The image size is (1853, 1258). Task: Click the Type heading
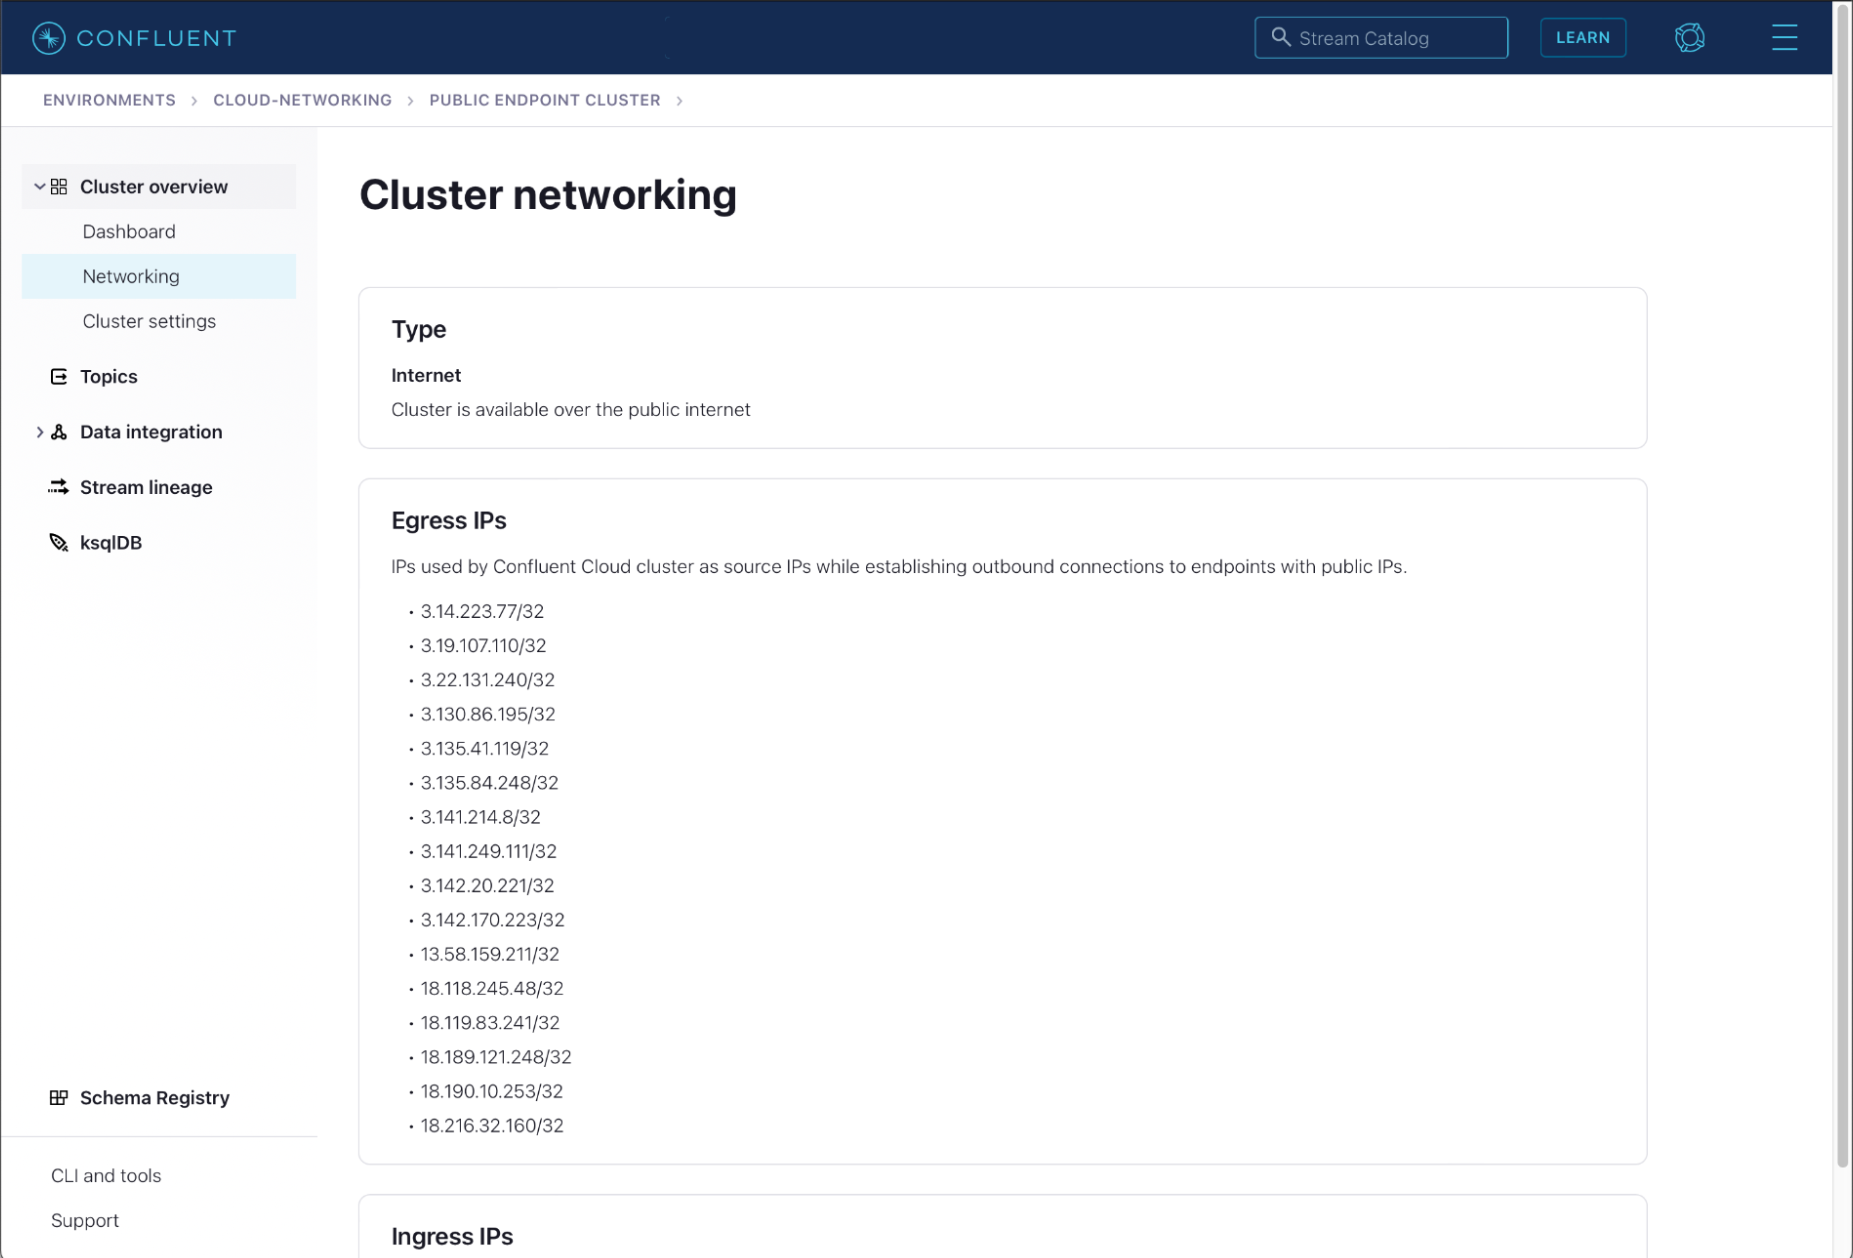pyautogui.click(x=419, y=330)
